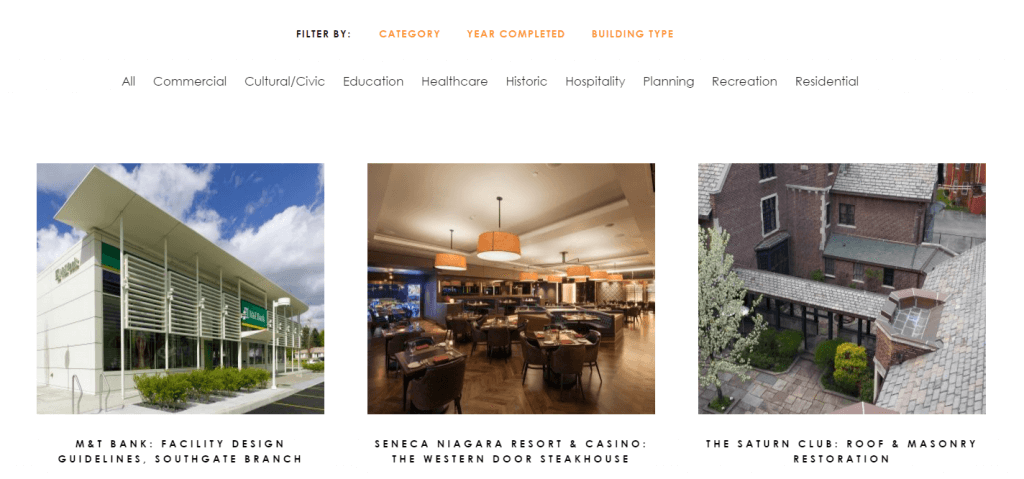
Task: Select the Healthcare category
Action: click(455, 82)
